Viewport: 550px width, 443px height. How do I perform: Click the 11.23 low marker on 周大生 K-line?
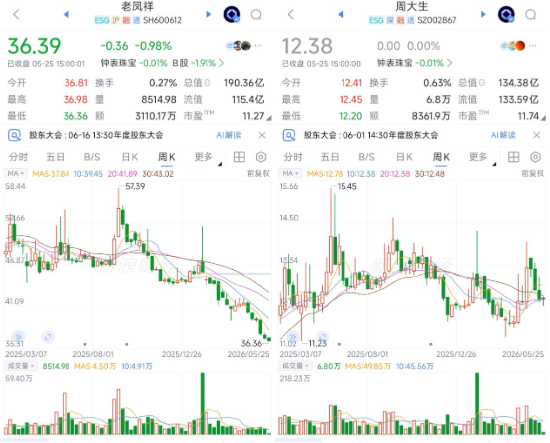[318, 343]
